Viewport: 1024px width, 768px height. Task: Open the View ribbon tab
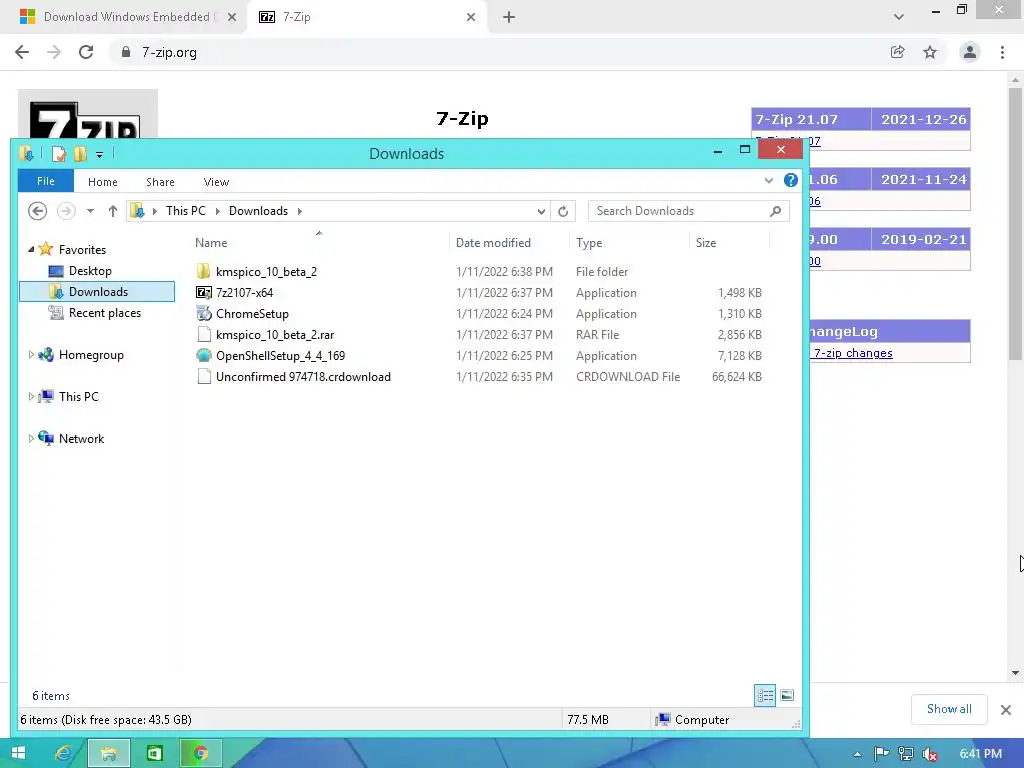click(216, 182)
